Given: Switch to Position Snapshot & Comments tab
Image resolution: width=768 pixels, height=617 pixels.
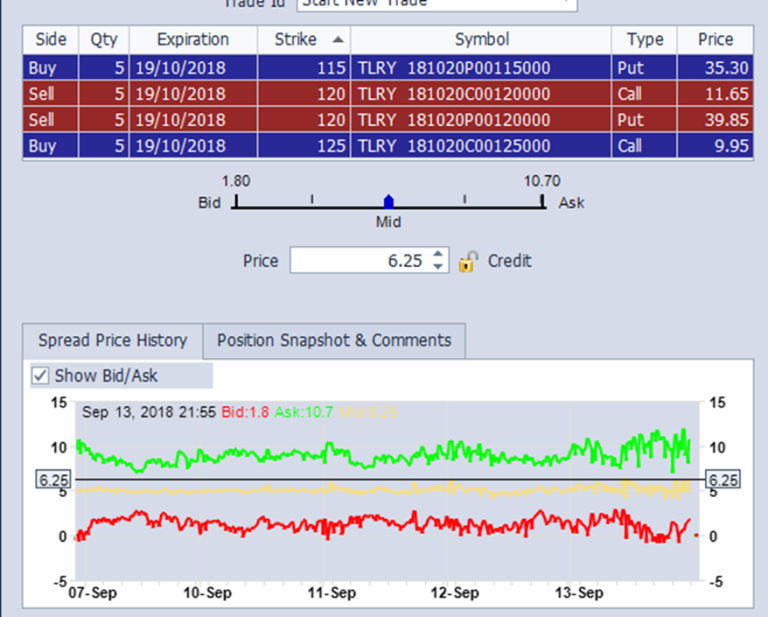Looking at the screenshot, I should (x=334, y=340).
